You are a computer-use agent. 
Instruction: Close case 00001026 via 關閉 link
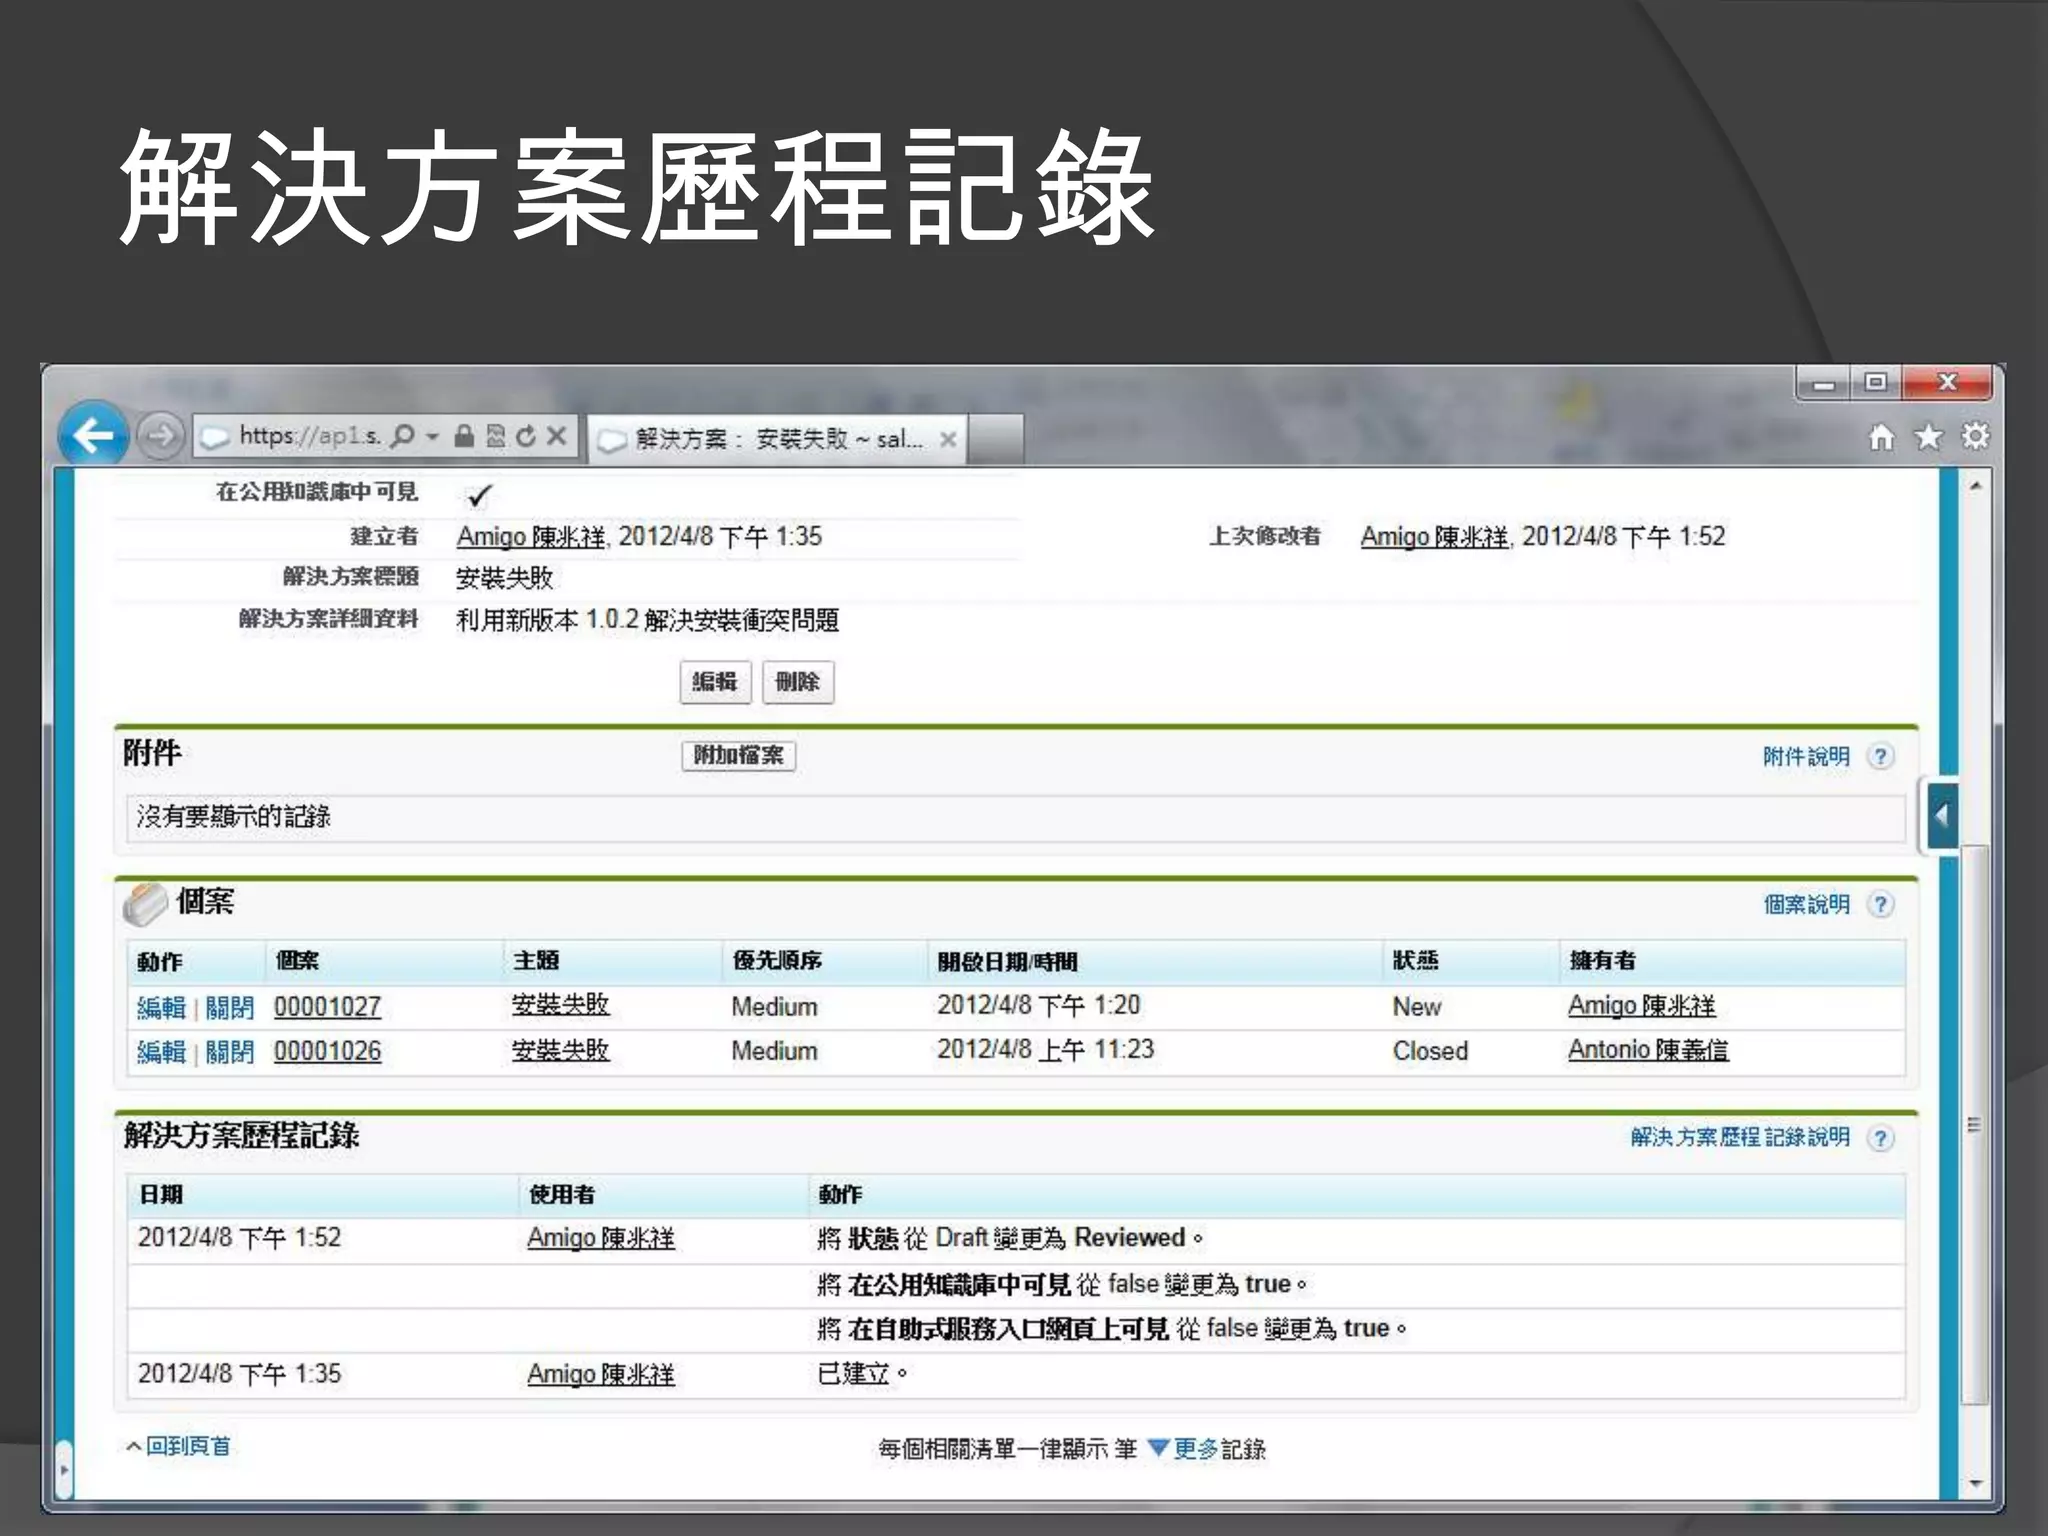coord(229,1052)
